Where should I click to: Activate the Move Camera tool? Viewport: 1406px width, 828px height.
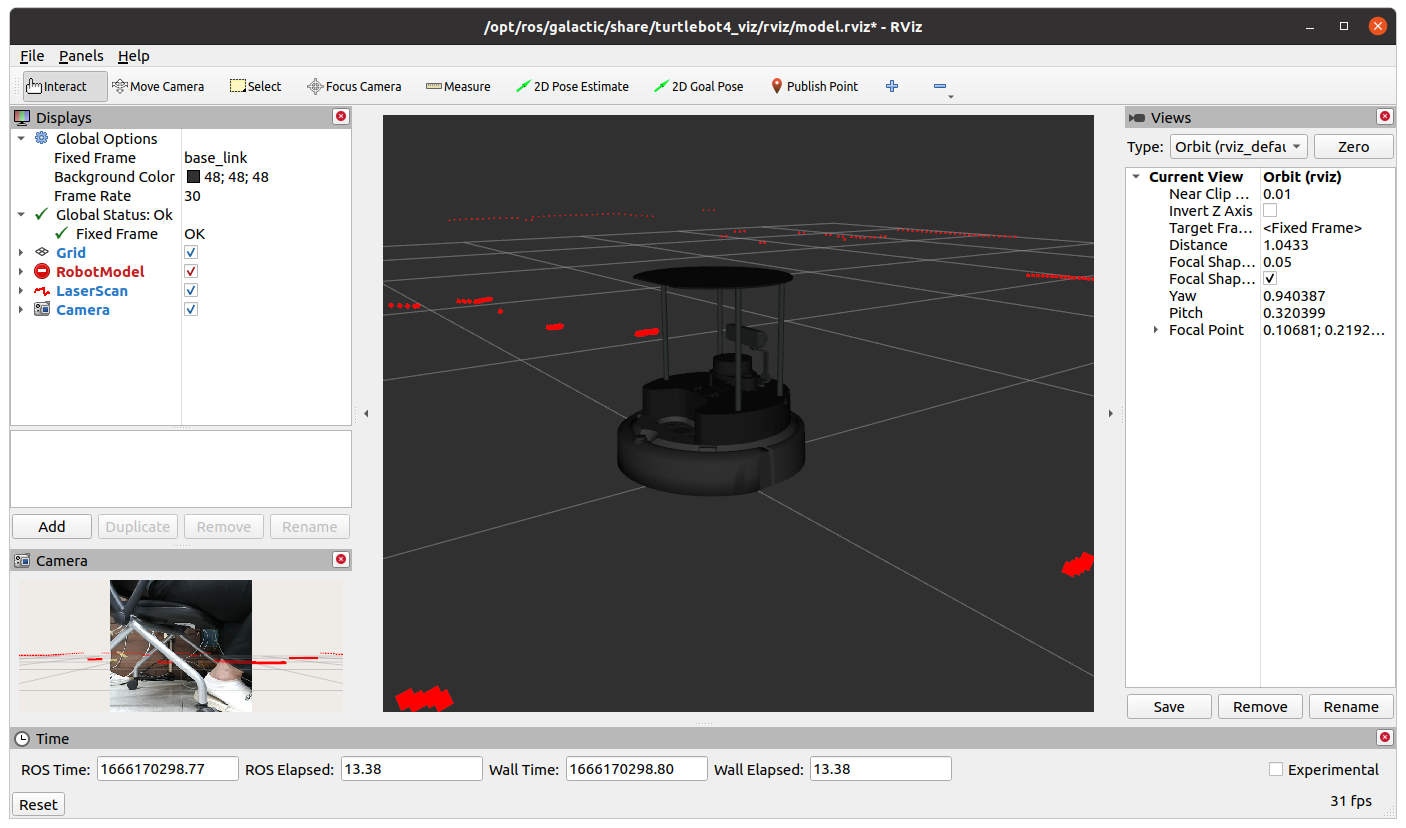click(158, 86)
